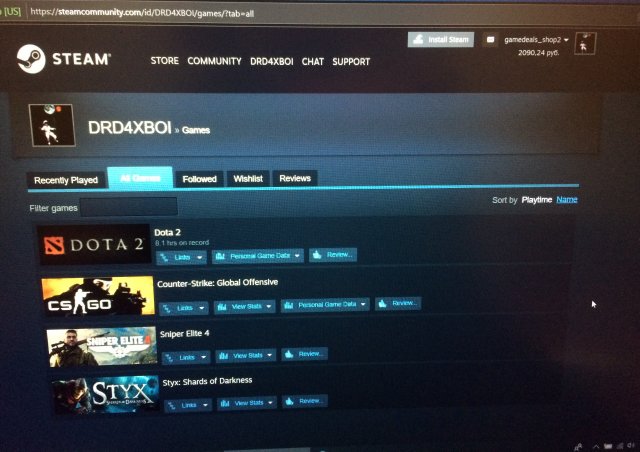Click the account avatar in header
Viewport: 640px width, 452px height.
click(x=585, y=43)
